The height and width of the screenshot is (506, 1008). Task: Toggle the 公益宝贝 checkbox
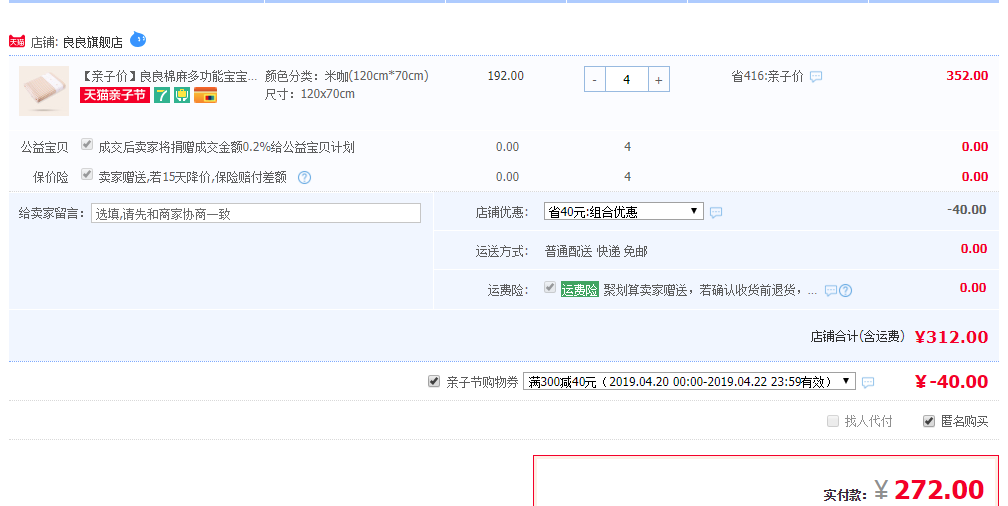[x=87, y=145]
